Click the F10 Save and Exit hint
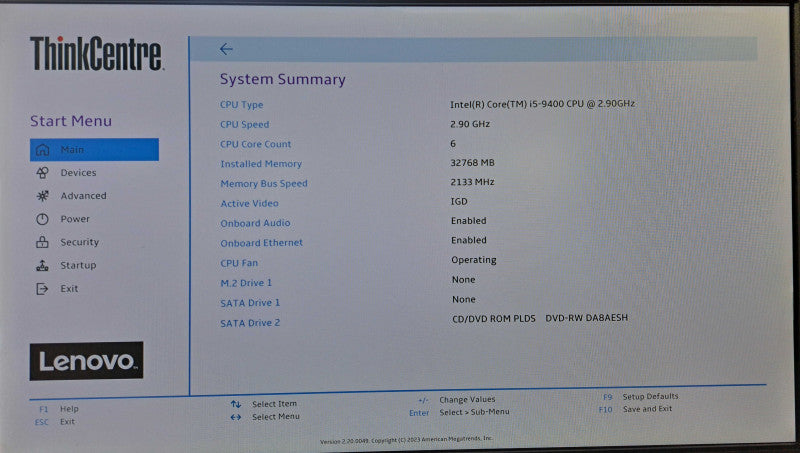 pyautogui.click(x=636, y=409)
